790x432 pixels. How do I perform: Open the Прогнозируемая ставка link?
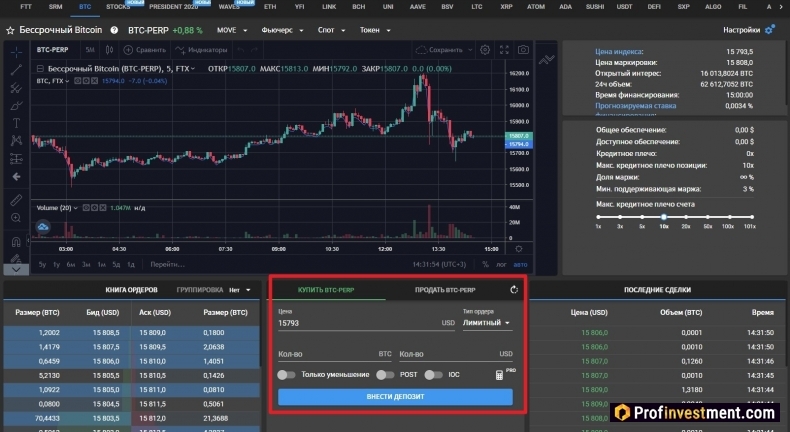635,106
